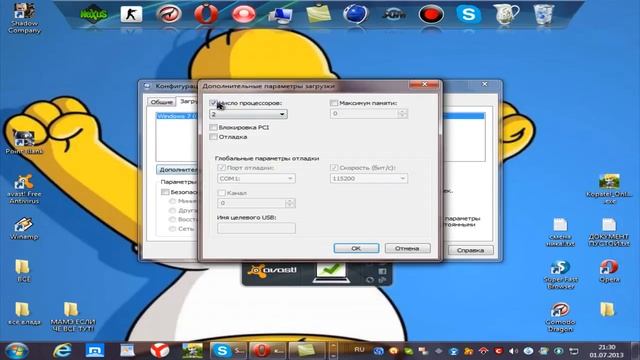The image size is (640, 360).
Task: Launch Super Fast Browser shortcut
Action: pyautogui.click(x=560, y=275)
